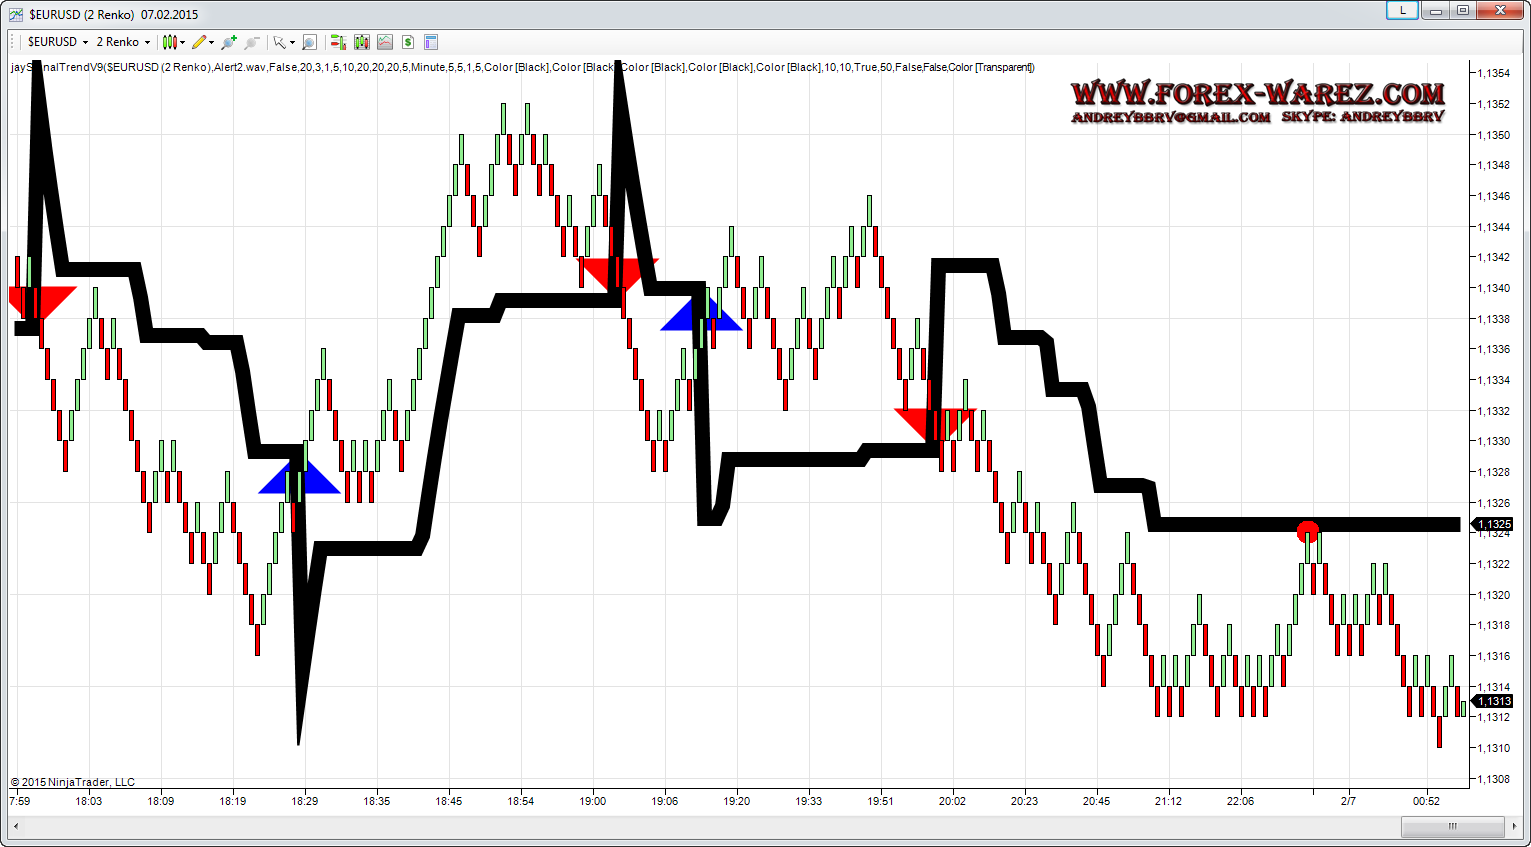
Task: Click the zoom in magnifier icon
Action: tap(229, 42)
